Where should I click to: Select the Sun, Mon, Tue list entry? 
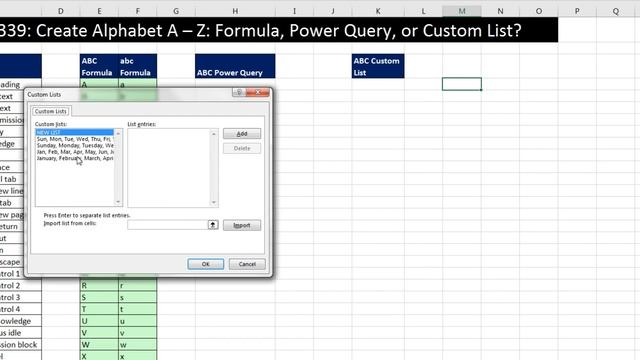pos(75,139)
